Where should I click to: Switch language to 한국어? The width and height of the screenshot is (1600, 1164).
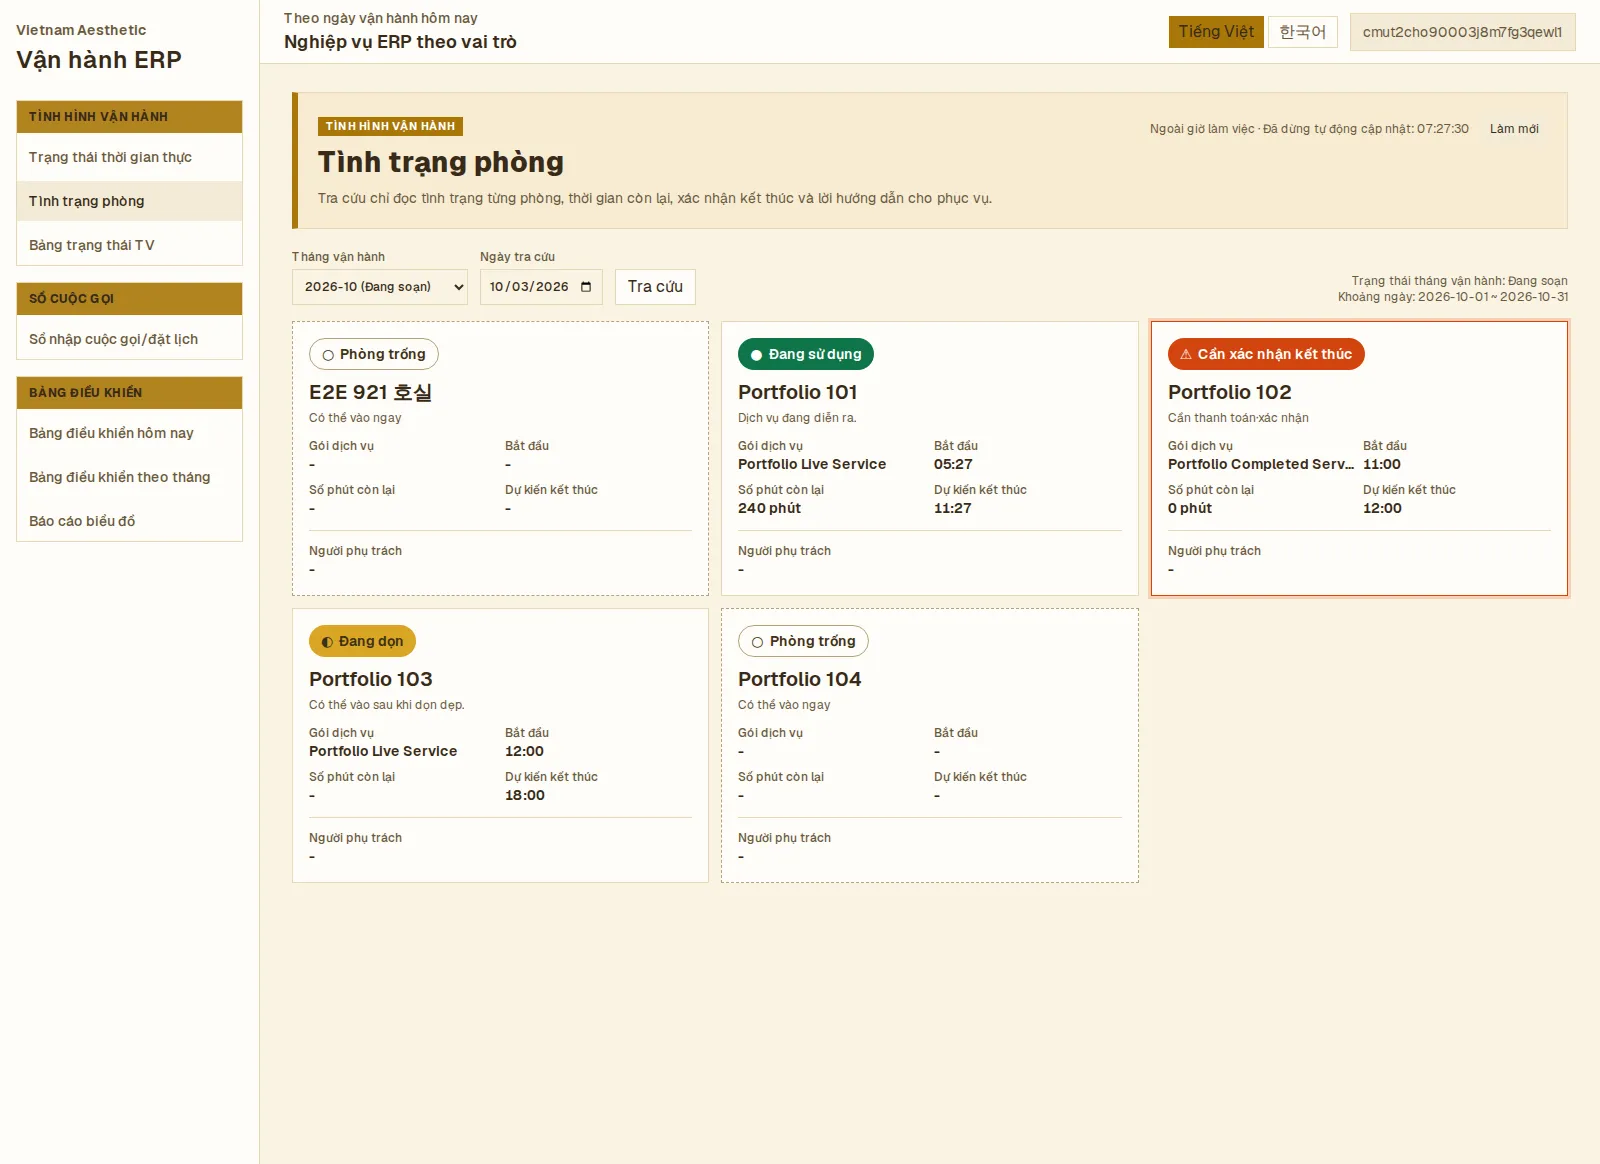pos(1302,32)
